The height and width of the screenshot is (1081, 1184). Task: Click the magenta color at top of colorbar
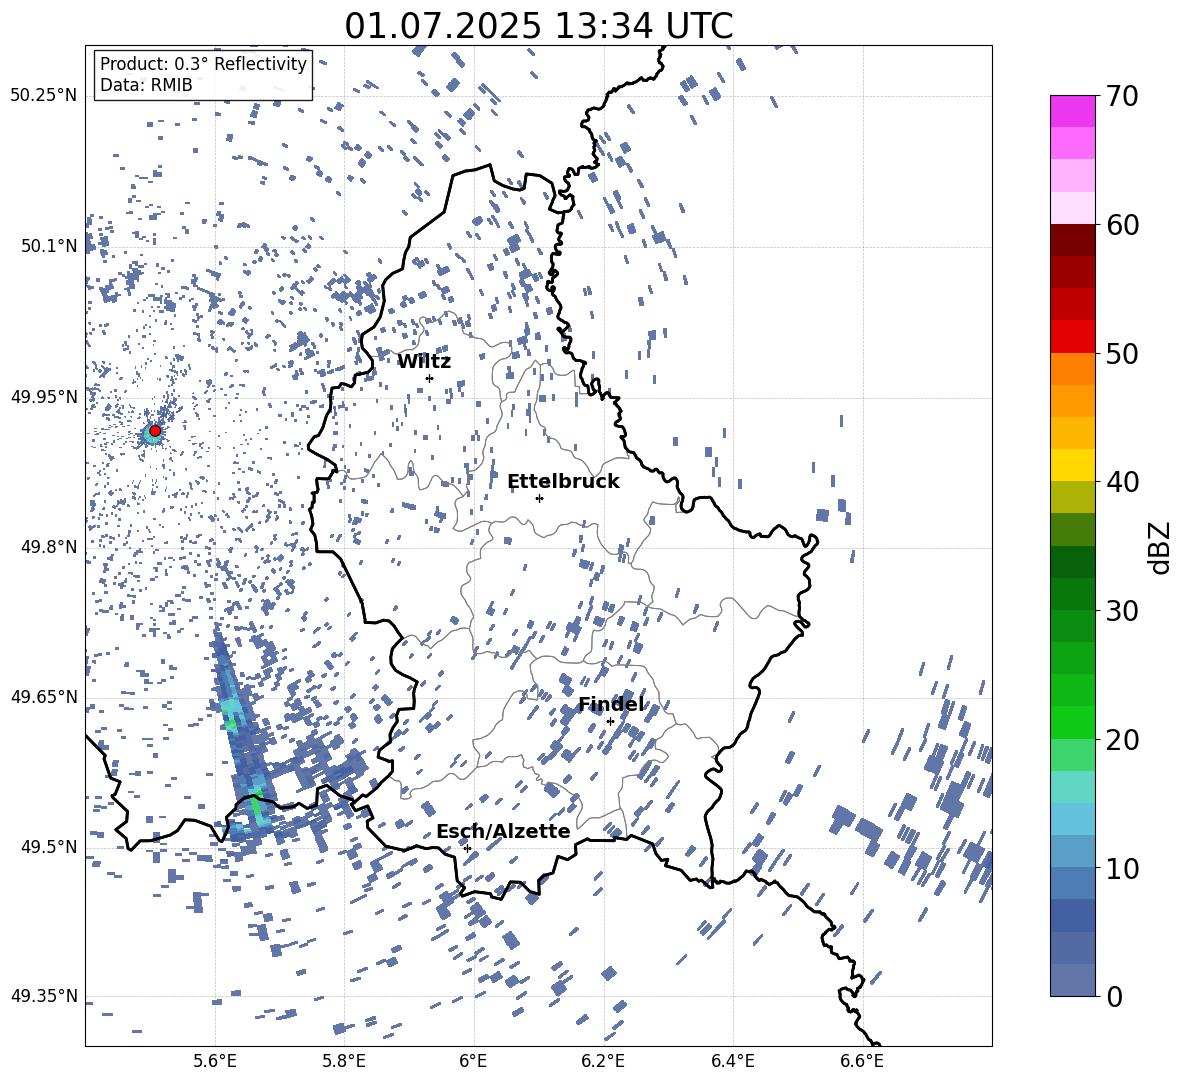click(x=1072, y=111)
